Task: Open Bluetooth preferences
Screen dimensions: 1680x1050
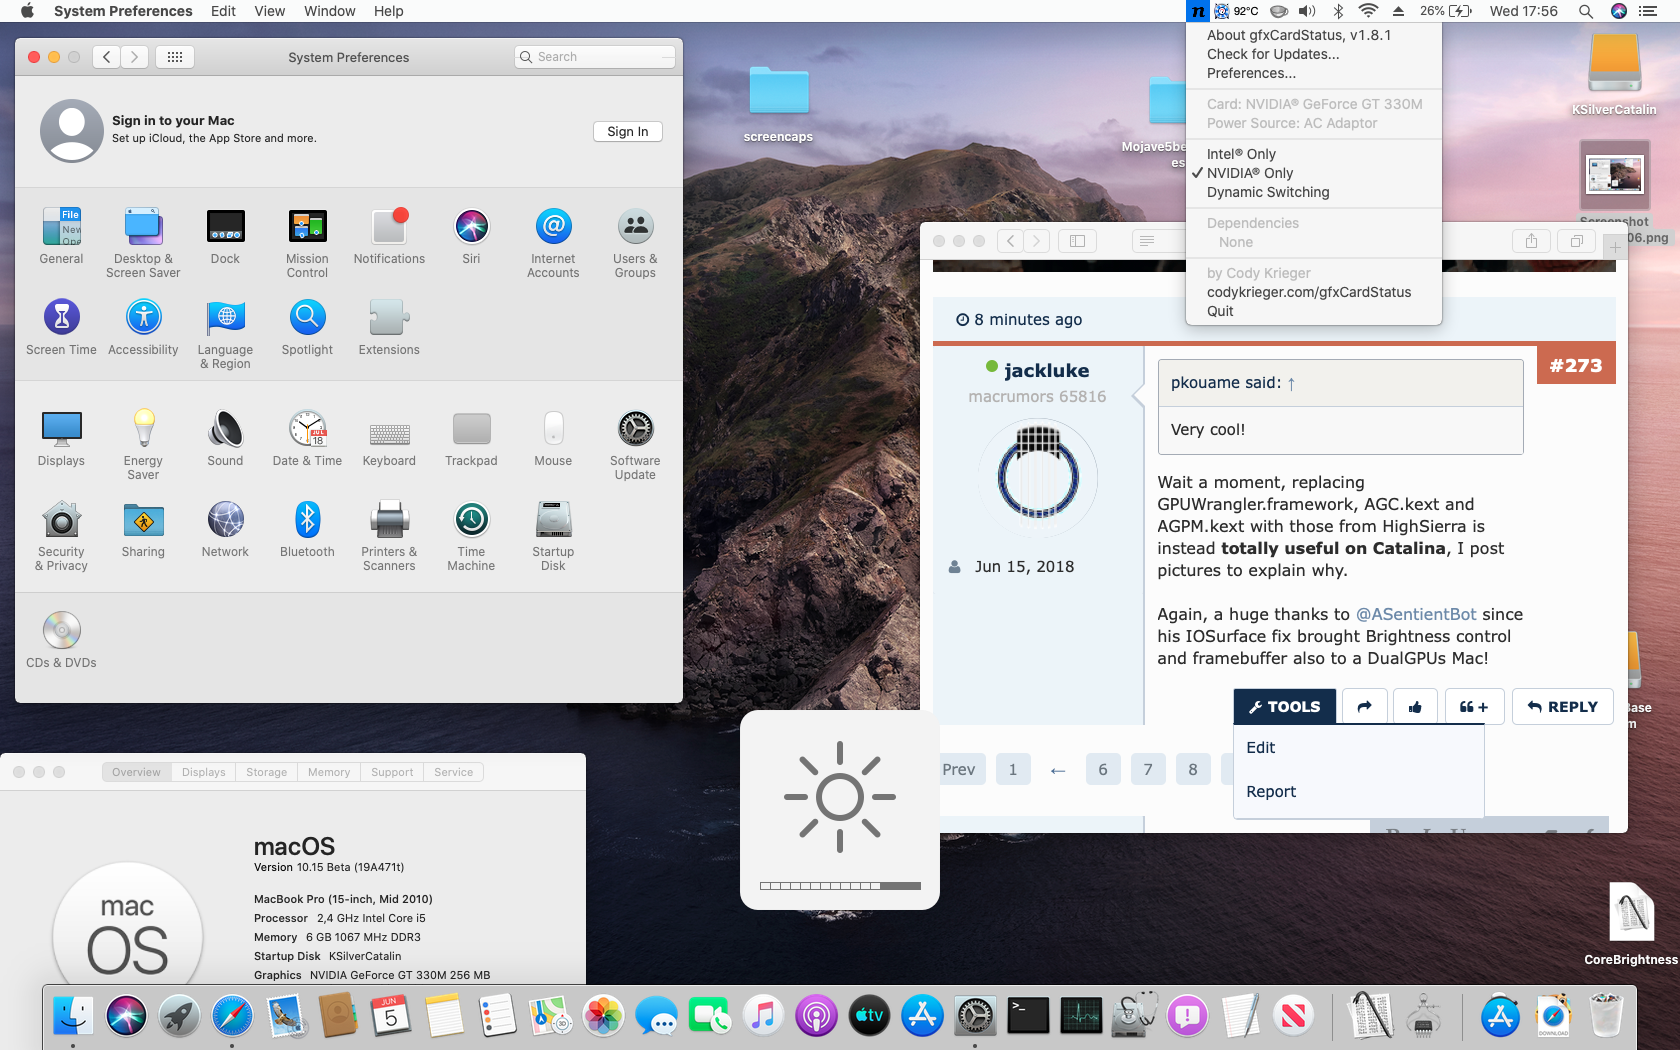Action: pyautogui.click(x=307, y=529)
